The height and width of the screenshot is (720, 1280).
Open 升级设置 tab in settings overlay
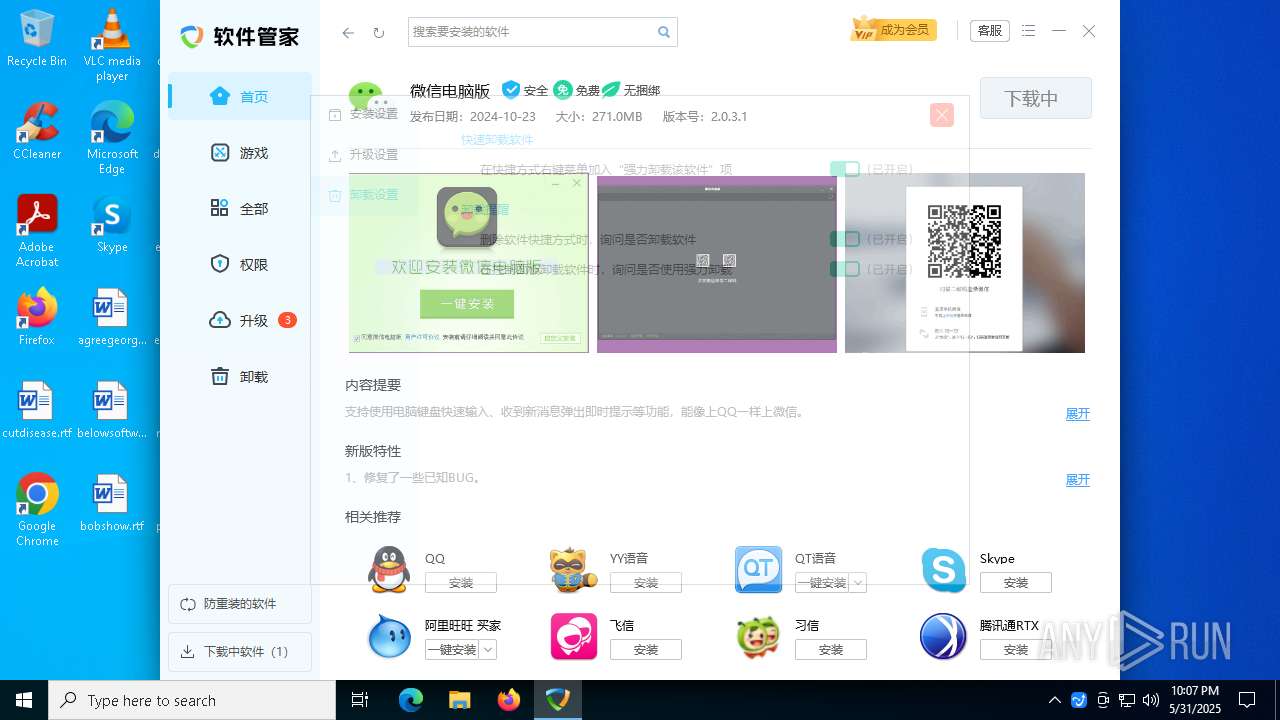click(x=365, y=155)
